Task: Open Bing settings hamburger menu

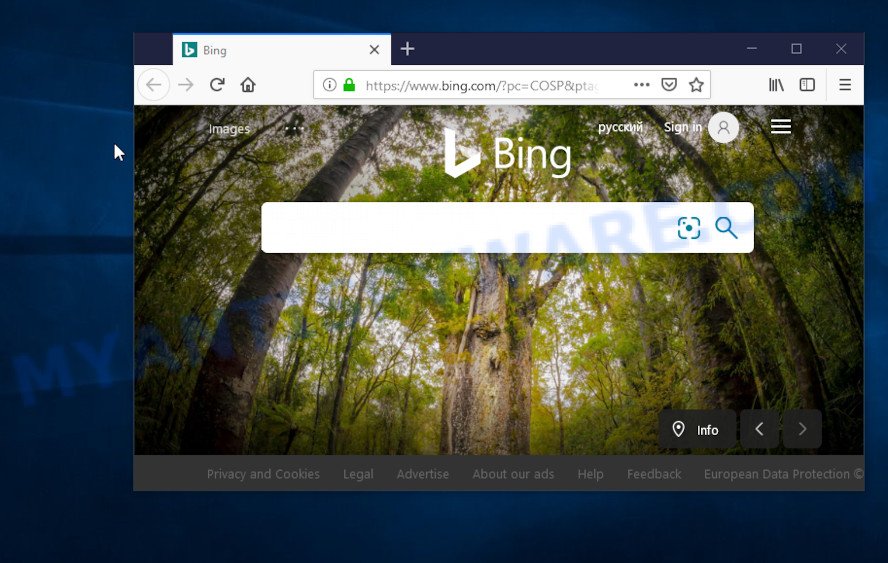Action: point(781,126)
